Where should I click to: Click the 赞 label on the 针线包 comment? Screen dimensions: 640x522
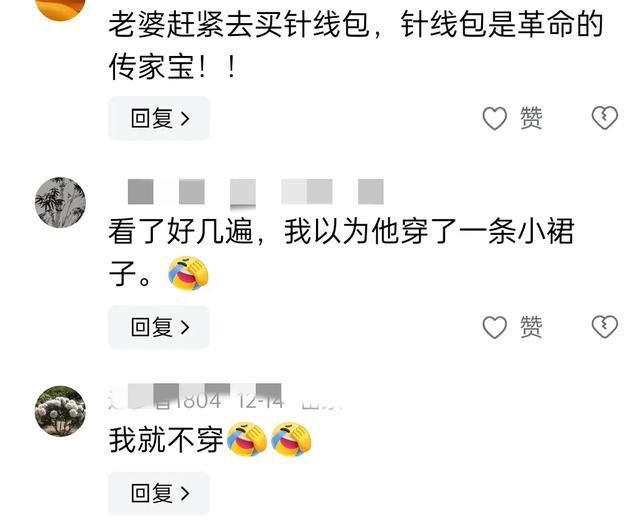coord(531,118)
